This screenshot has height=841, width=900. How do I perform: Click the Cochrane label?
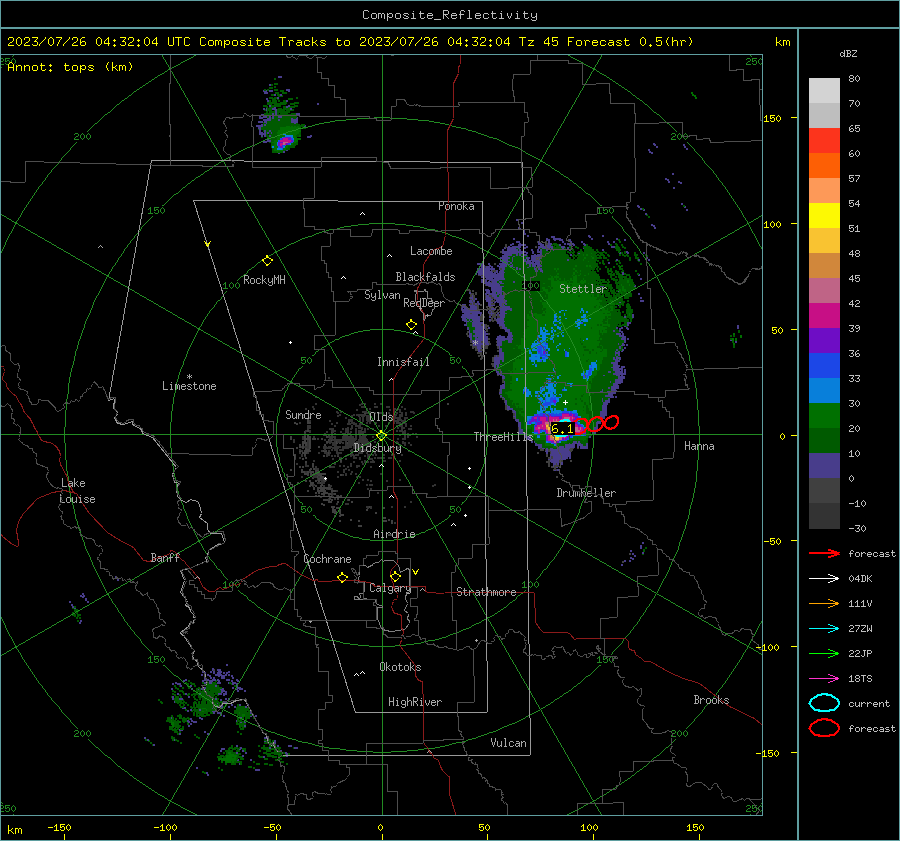coord(327,559)
